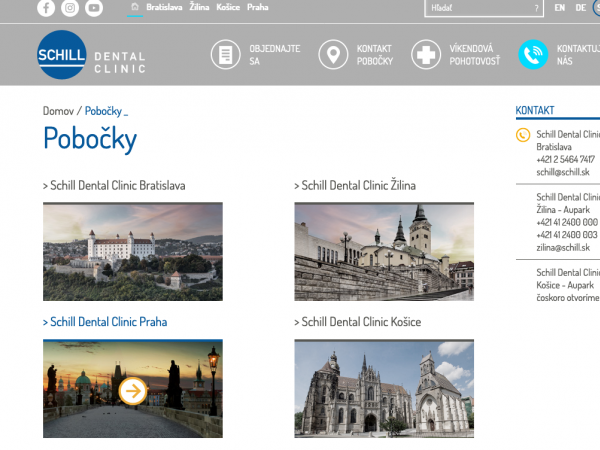
Task: Open the YouTube social icon
Action: click(94, 8)
